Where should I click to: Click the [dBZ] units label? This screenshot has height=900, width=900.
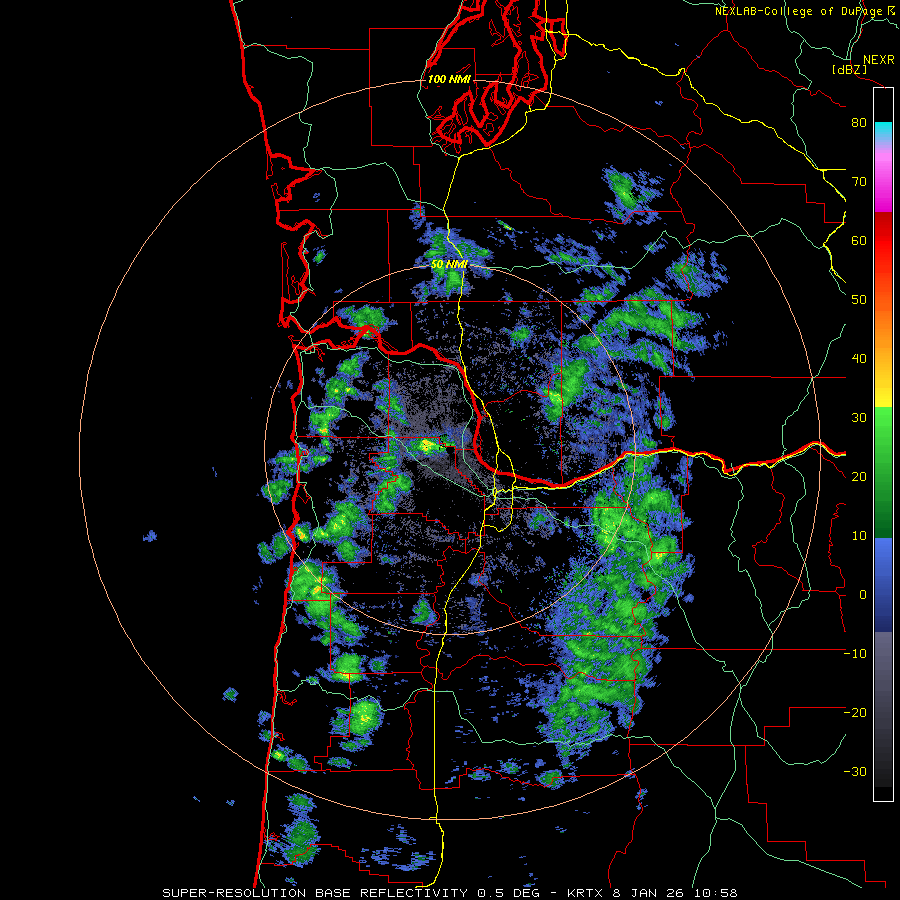[849, 70]
